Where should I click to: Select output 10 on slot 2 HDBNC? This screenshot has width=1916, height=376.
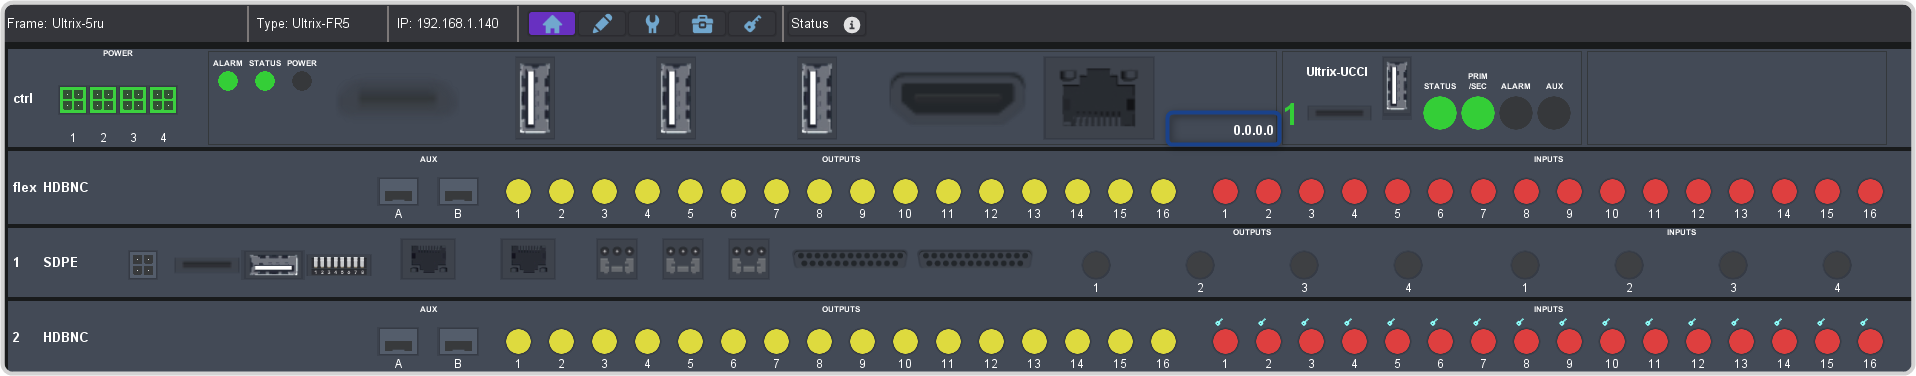click(905, 341)
